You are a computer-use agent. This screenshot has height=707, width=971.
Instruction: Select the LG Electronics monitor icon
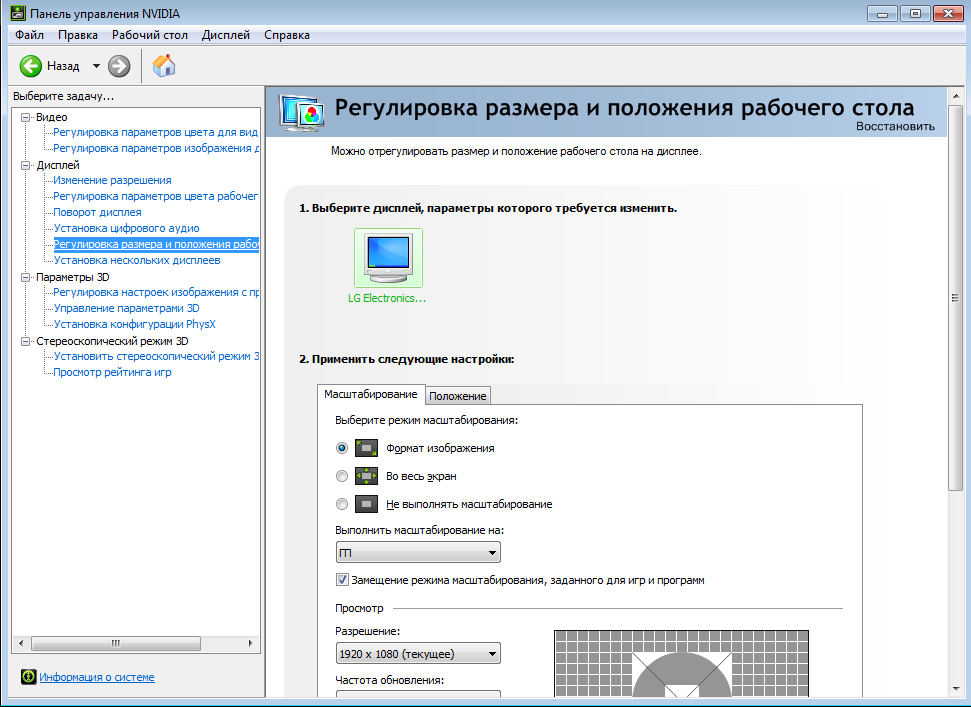click(x=388, y=257)
